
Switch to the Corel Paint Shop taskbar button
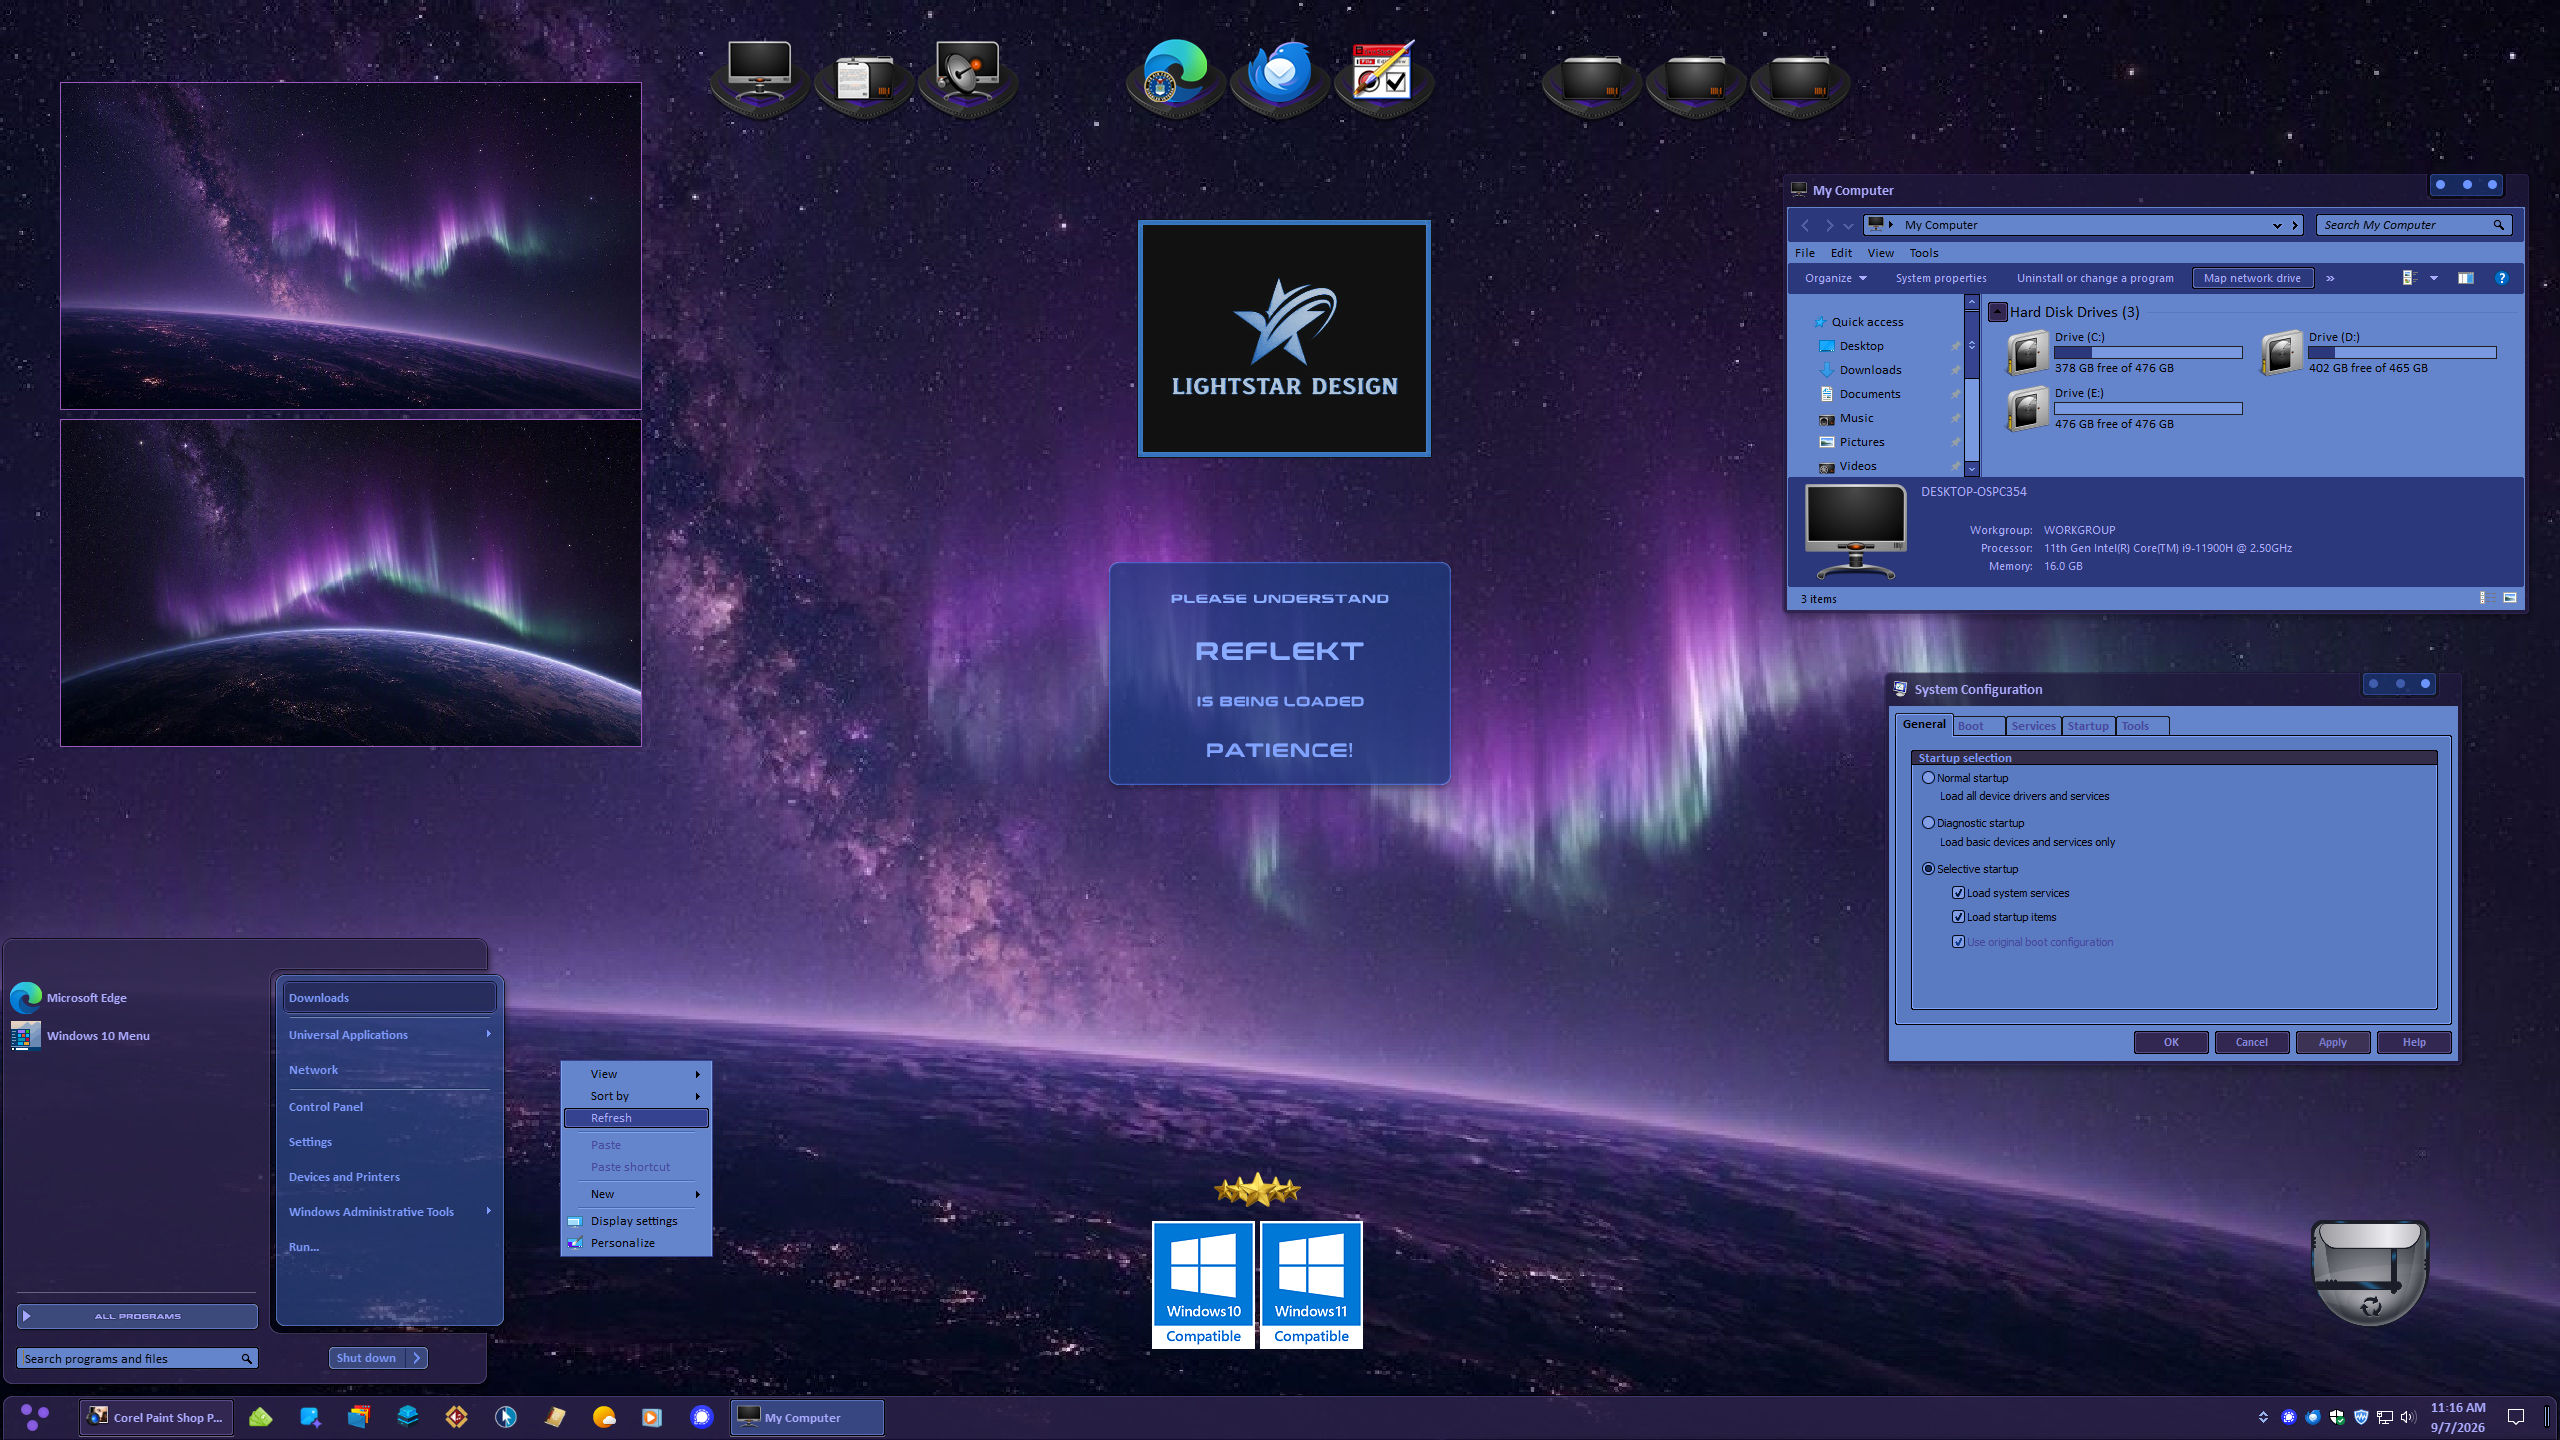pyautogui.click(x=157, y=1417)
